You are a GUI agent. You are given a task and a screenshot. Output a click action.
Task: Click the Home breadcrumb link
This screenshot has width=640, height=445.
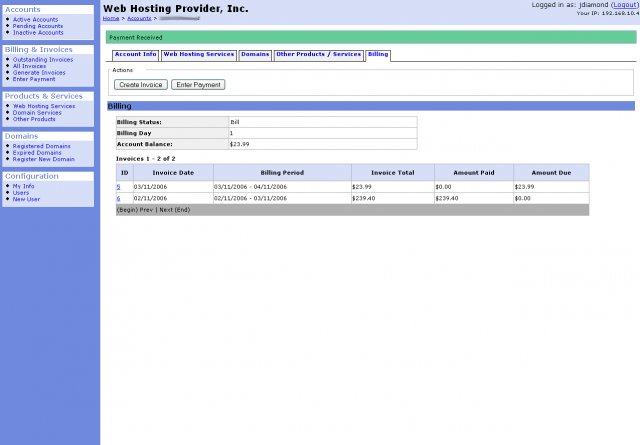pyautogui.click(x=112, y=18)
